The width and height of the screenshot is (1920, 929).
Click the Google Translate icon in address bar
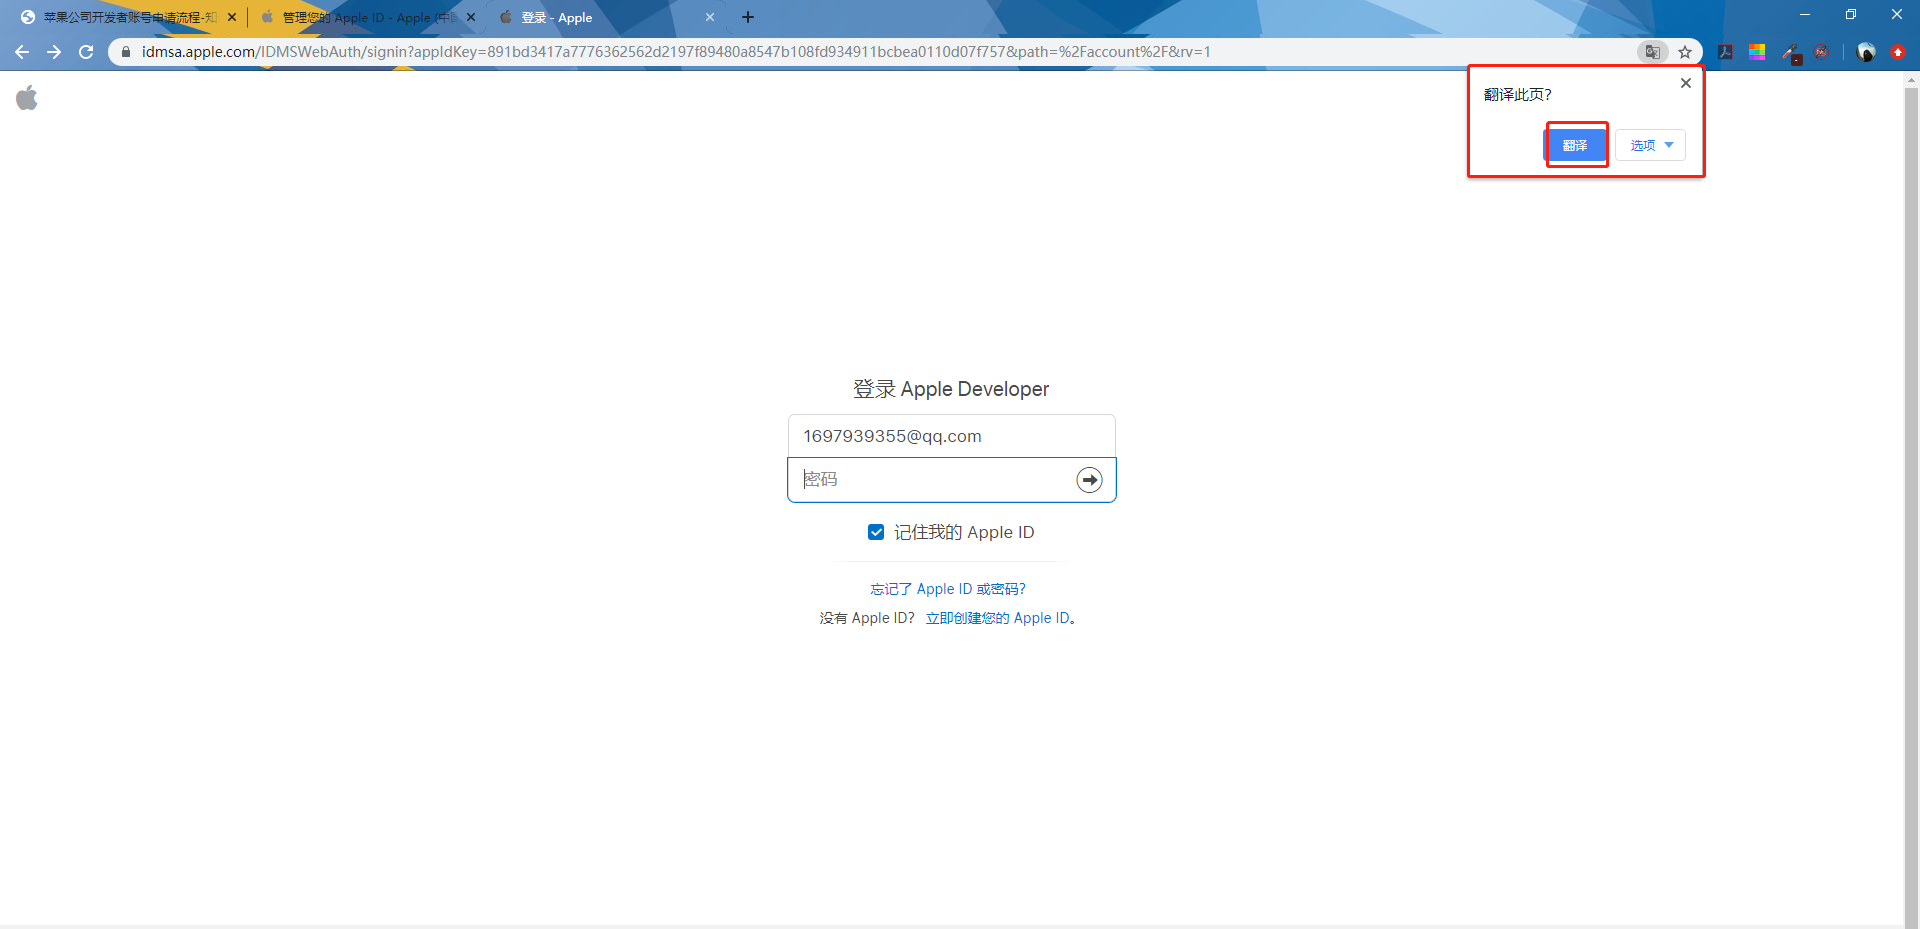[x=1652, y=52]
